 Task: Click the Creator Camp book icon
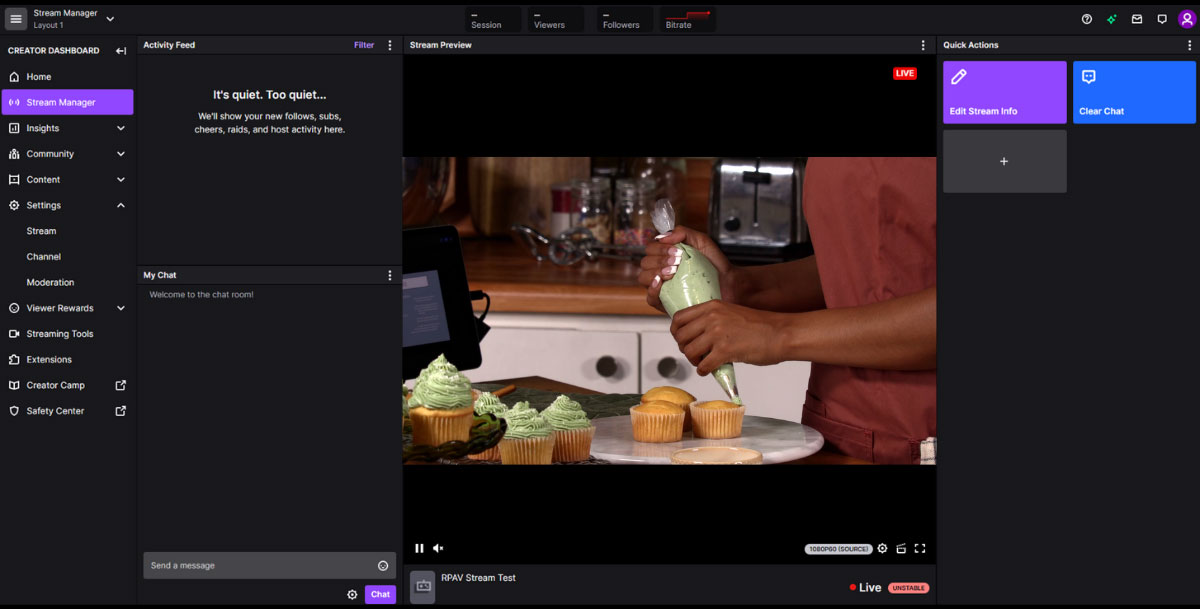(x=14, y=385)
